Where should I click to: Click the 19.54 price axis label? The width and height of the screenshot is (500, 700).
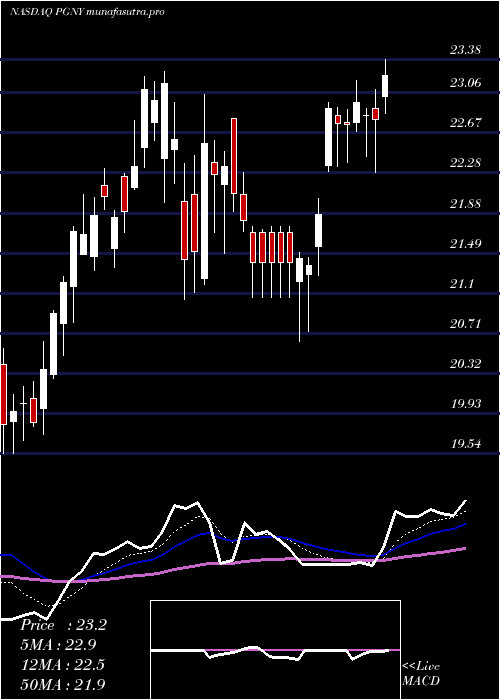466,444
